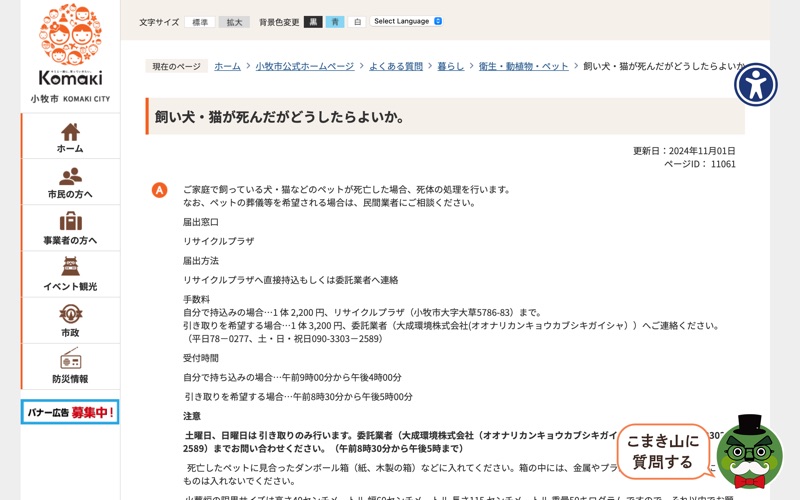
Task: Switch background color to 黒
Action: tap(313, 21)
